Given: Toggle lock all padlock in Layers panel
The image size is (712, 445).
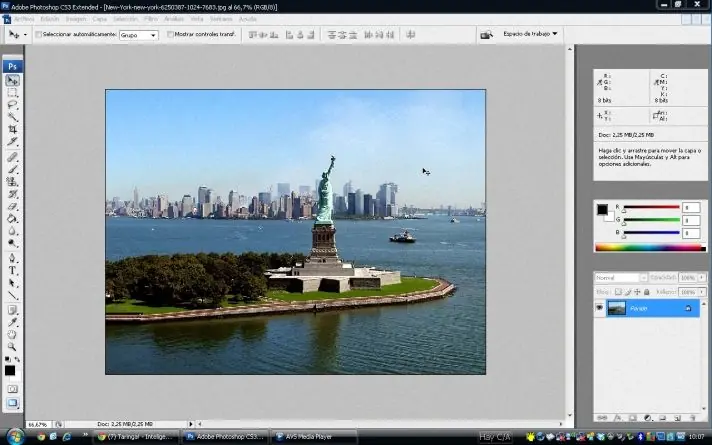Looking at the screenshot, I should [x=647, y=292].
